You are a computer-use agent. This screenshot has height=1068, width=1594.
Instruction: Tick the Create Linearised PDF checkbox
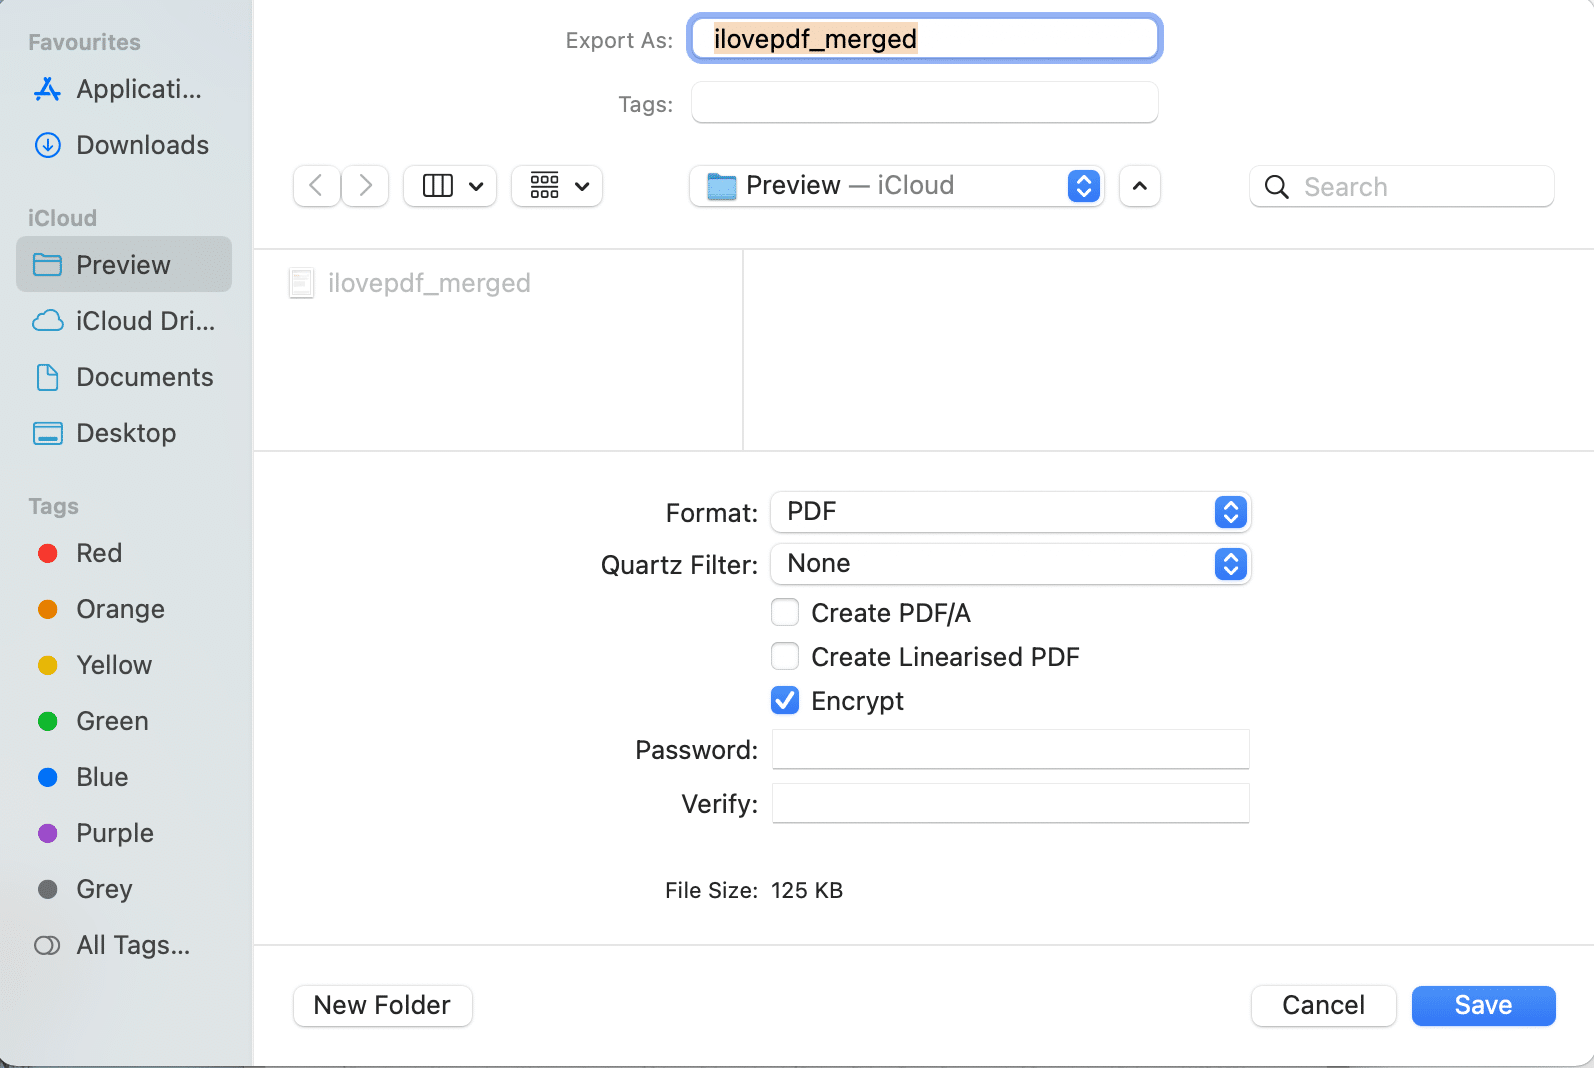click(785, 657)
